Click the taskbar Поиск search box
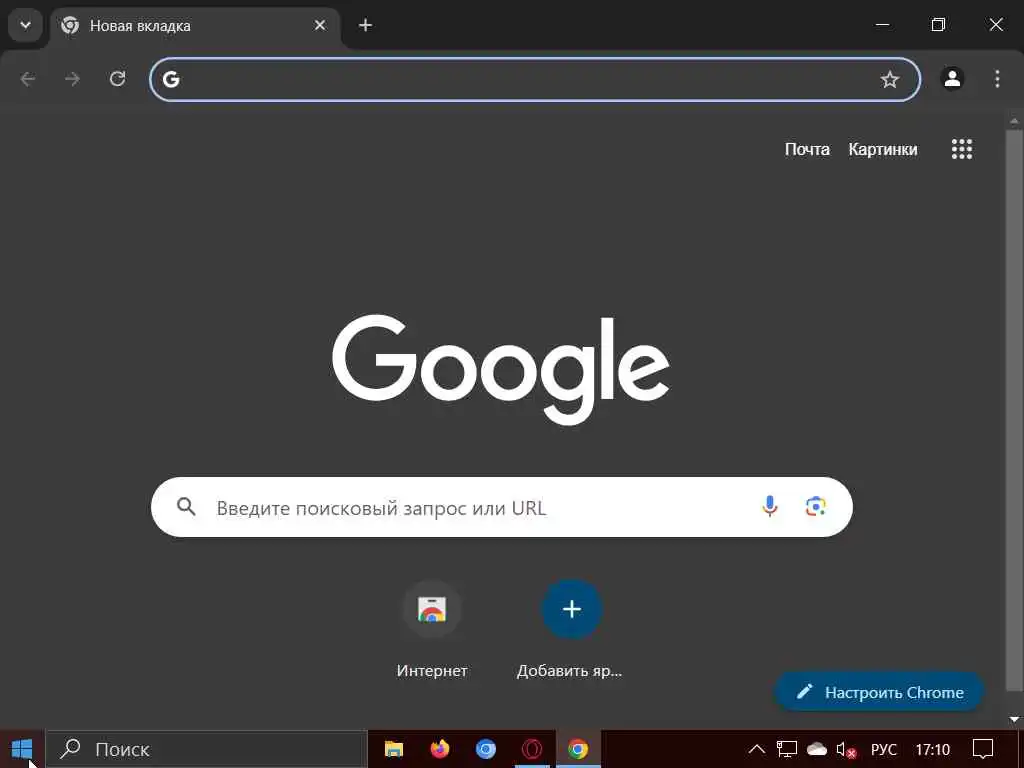The image size is (1024, 768). coord(207,749)
